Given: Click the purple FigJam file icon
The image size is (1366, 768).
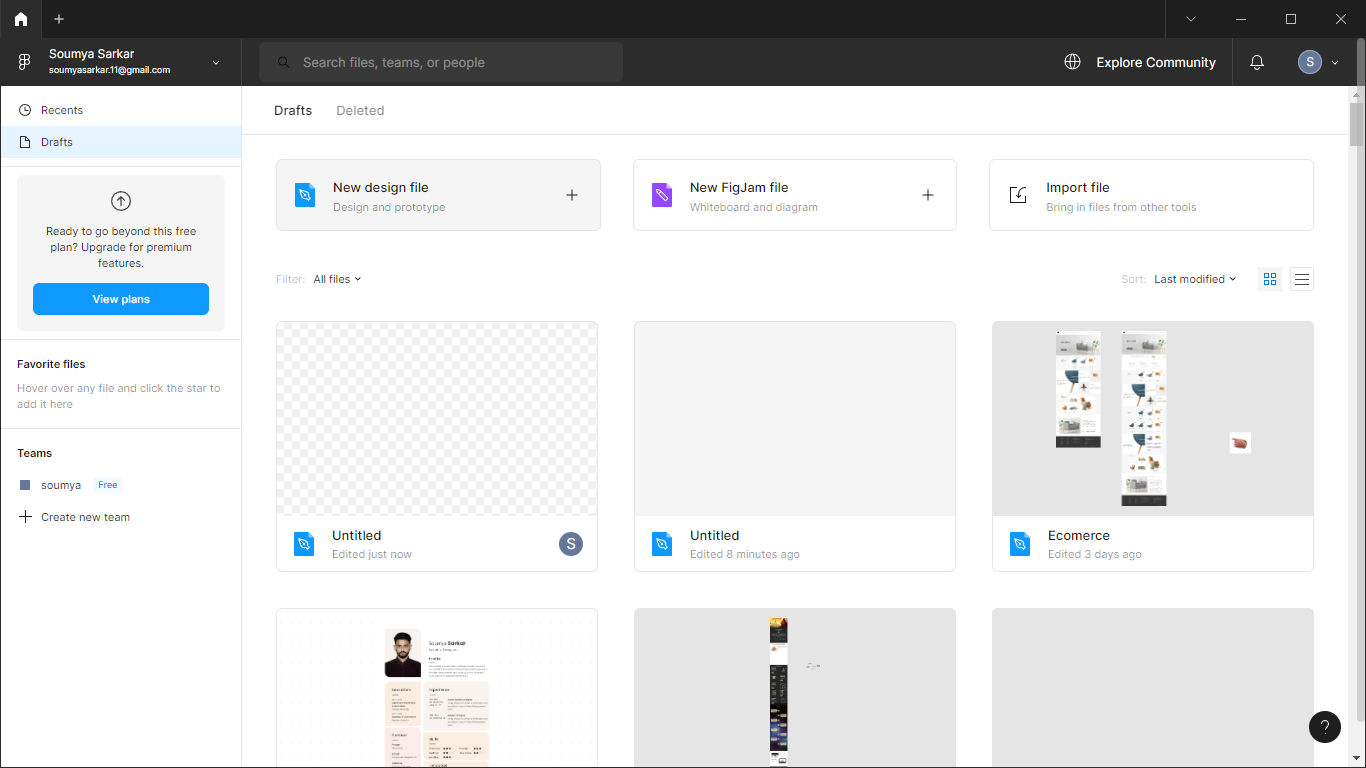Looking at the screenshot, I should 662,195.
